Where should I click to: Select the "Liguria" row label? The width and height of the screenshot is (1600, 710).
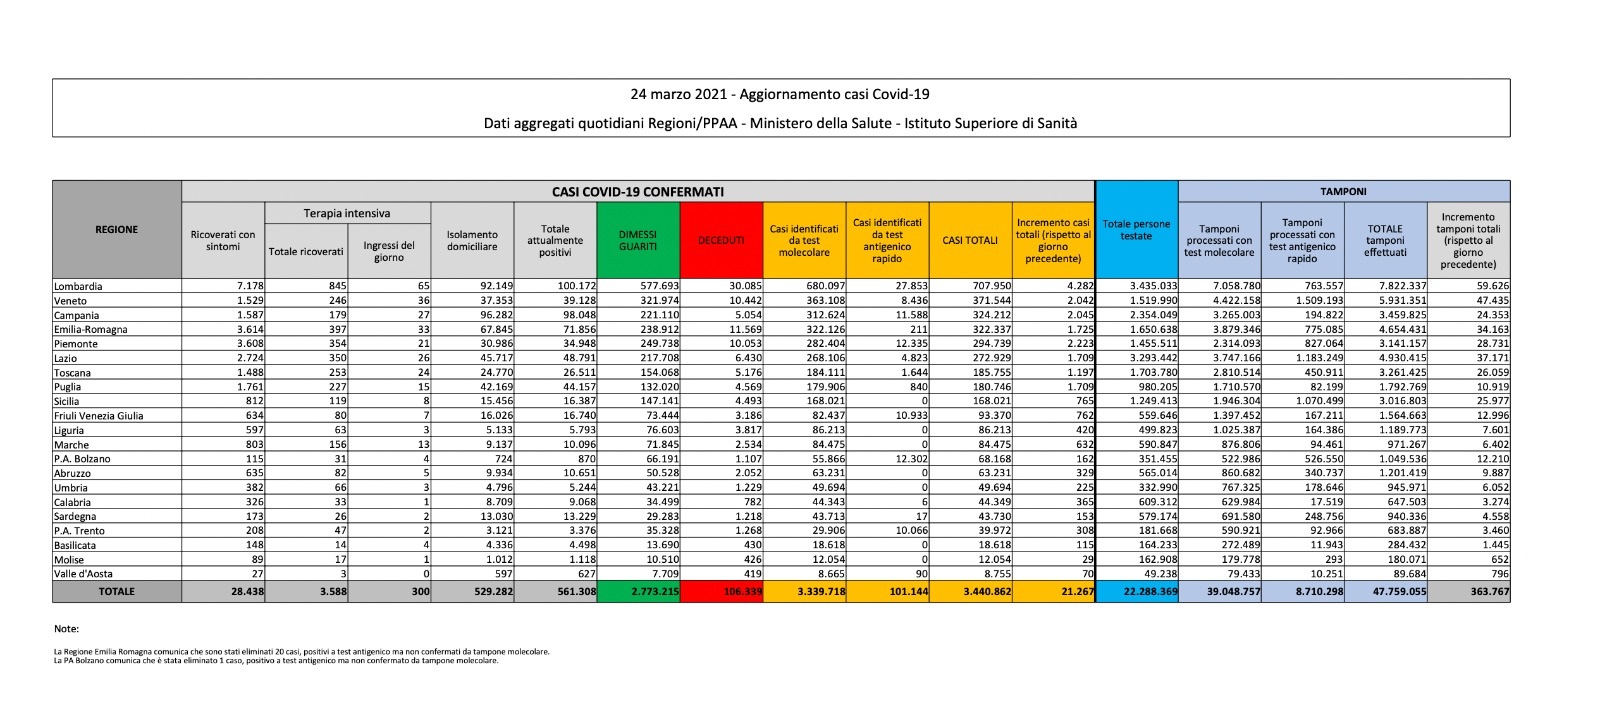pyautogui.click(x=70, y=430)
